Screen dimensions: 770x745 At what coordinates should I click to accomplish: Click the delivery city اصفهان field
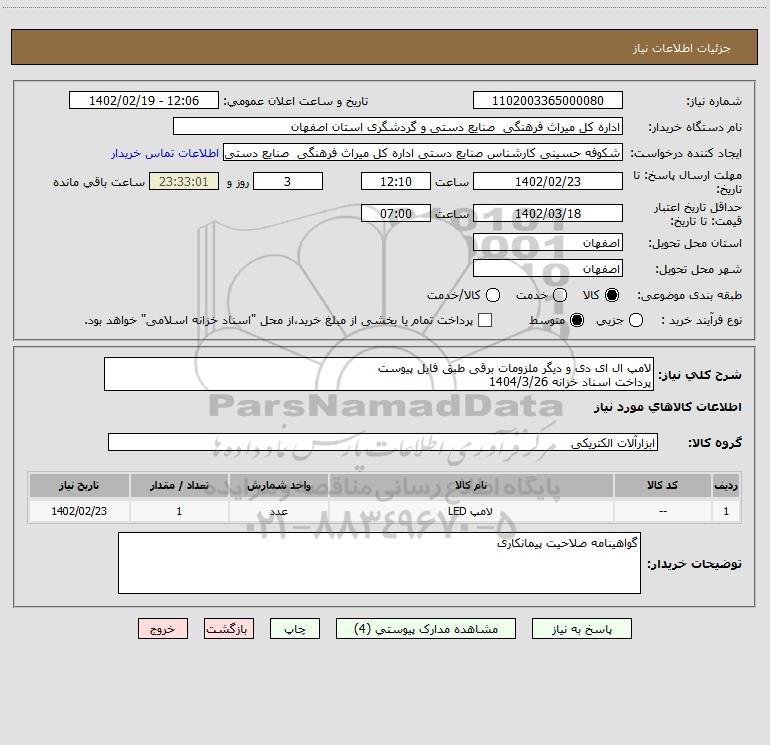548,268
